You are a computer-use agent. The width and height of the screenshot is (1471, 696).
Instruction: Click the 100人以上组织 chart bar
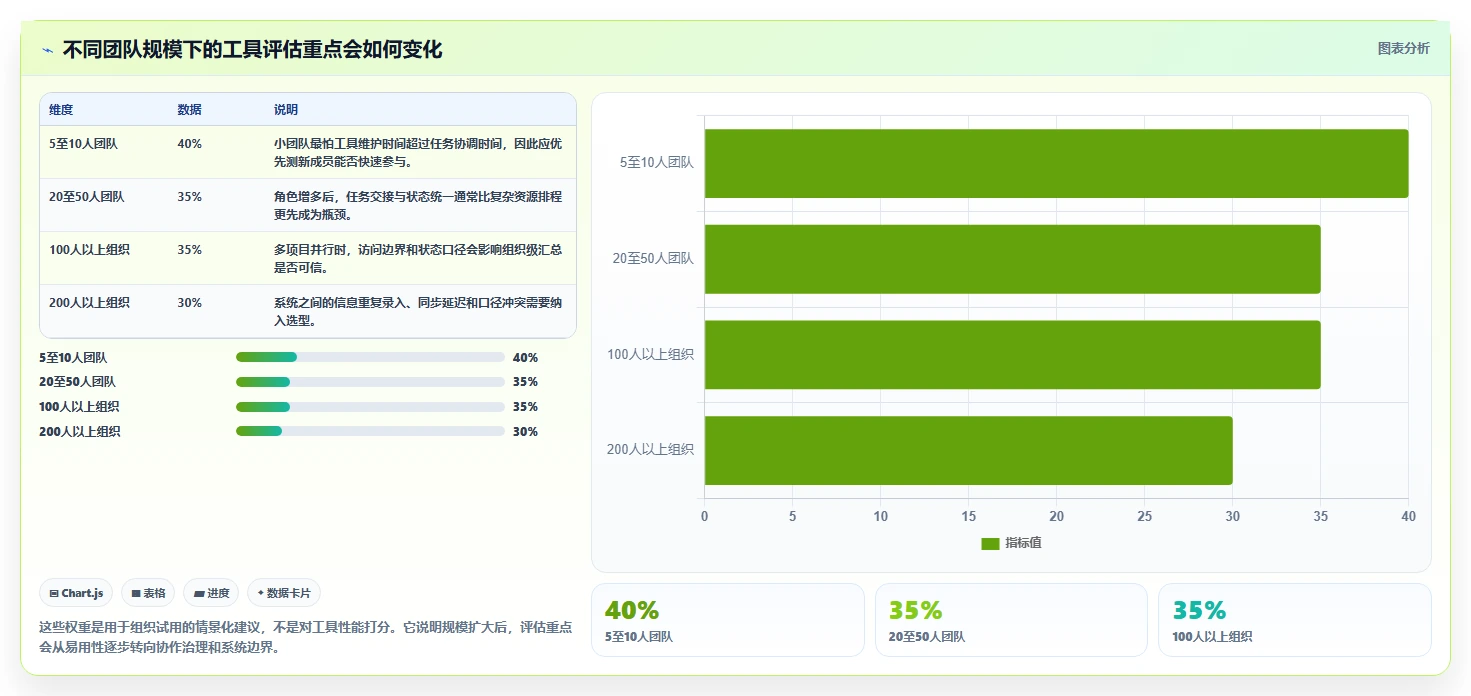1012,355
